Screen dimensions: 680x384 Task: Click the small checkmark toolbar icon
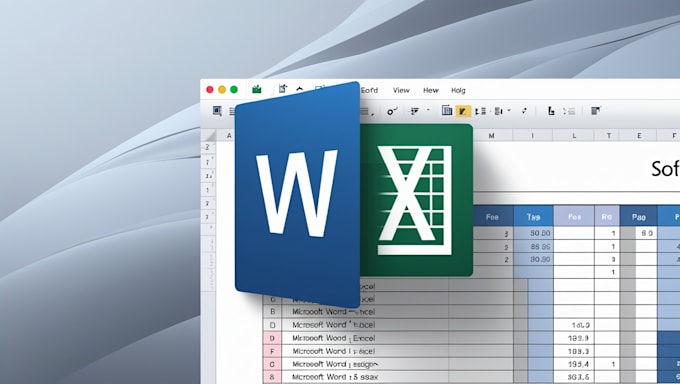[x=524, y=111]
